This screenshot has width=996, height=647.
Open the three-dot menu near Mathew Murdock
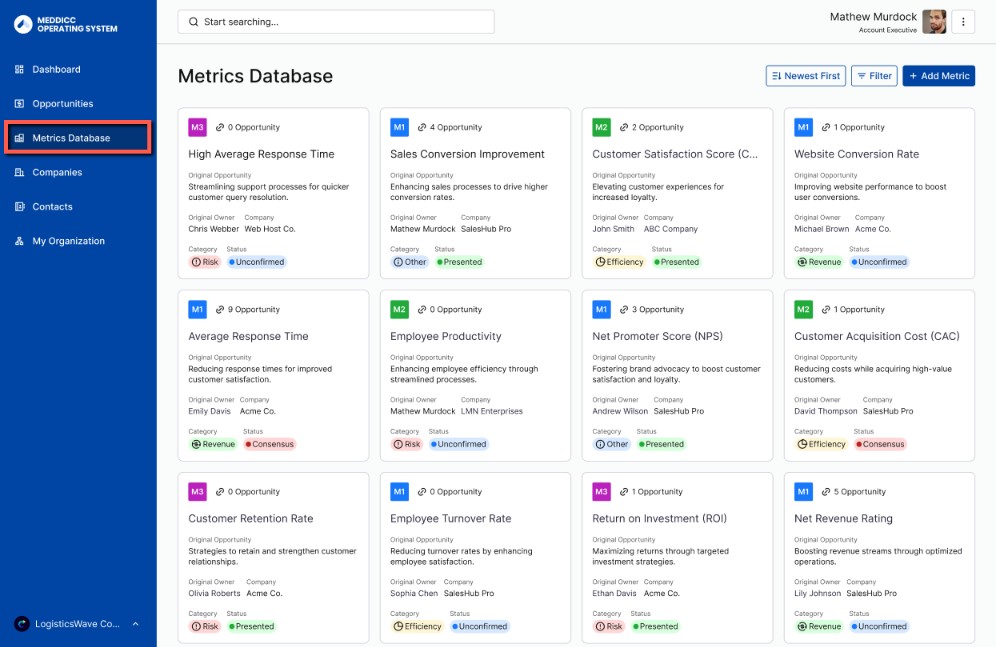click(x=963, y=22)
